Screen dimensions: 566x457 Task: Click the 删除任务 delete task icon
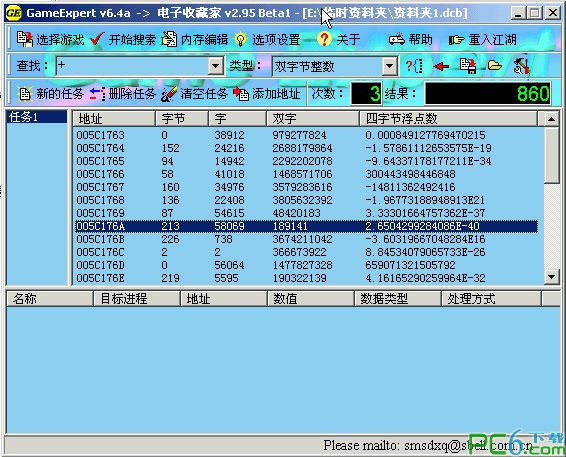point(97,94)
